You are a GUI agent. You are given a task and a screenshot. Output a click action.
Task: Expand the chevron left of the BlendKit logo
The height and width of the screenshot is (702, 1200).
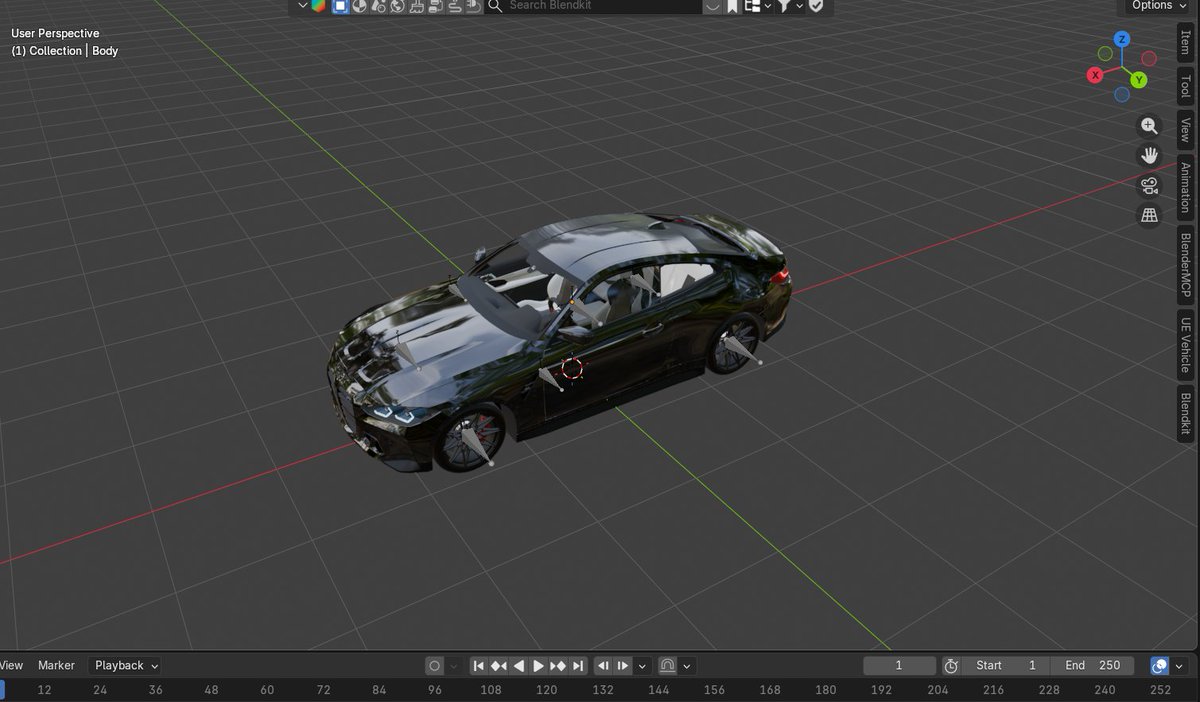pos(303,6)
